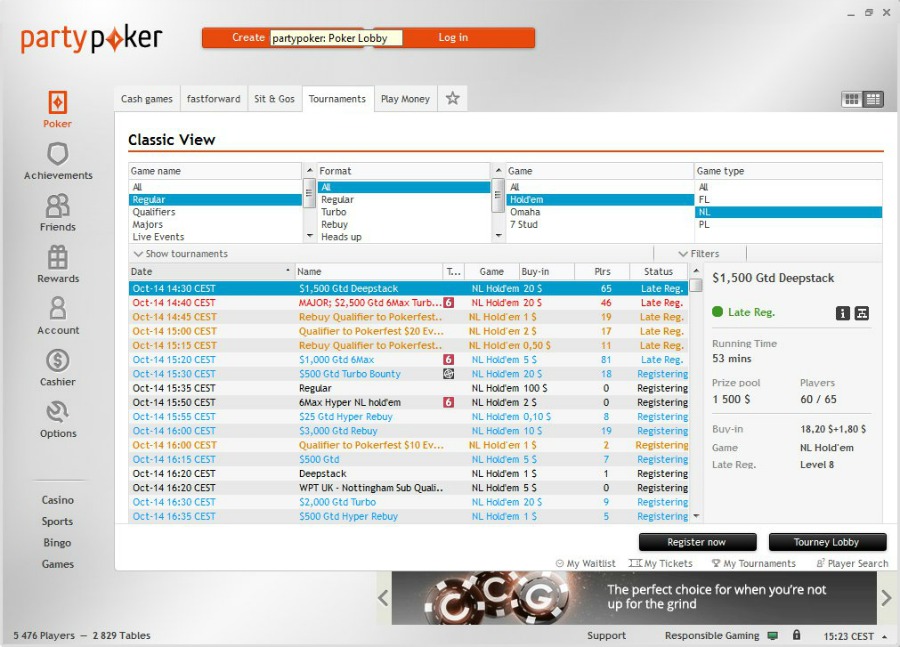This screenshot has width=900, height=647.
Task: Open the Games link in the sidebar
Action: [x=57, y=564]
